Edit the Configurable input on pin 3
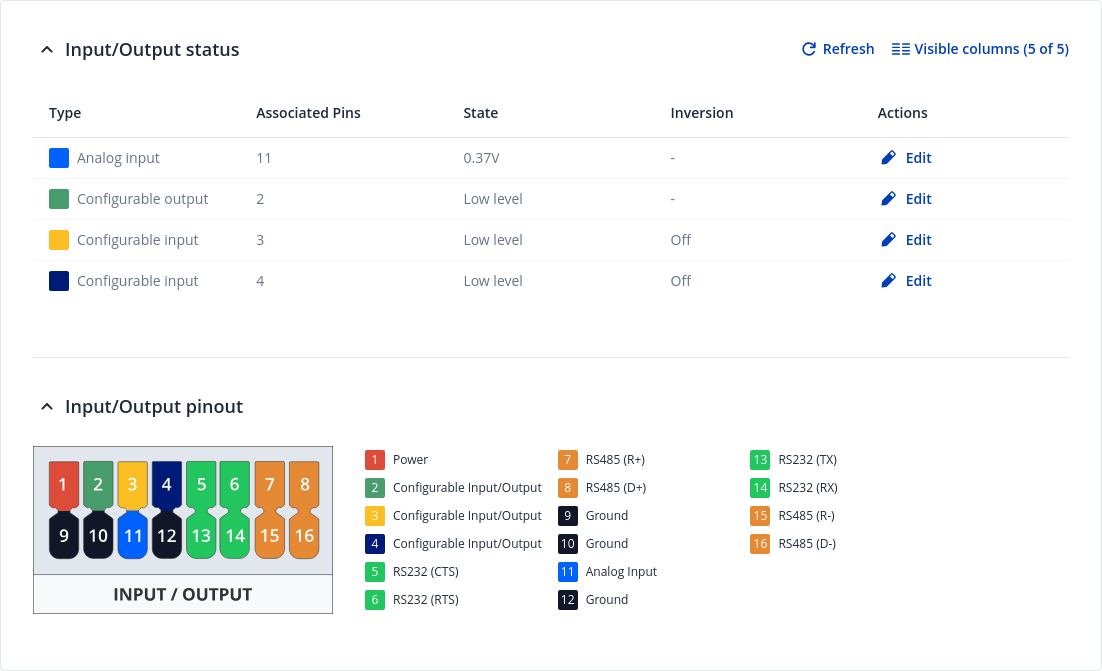The image size is (1102, 671). coord(906,240)
